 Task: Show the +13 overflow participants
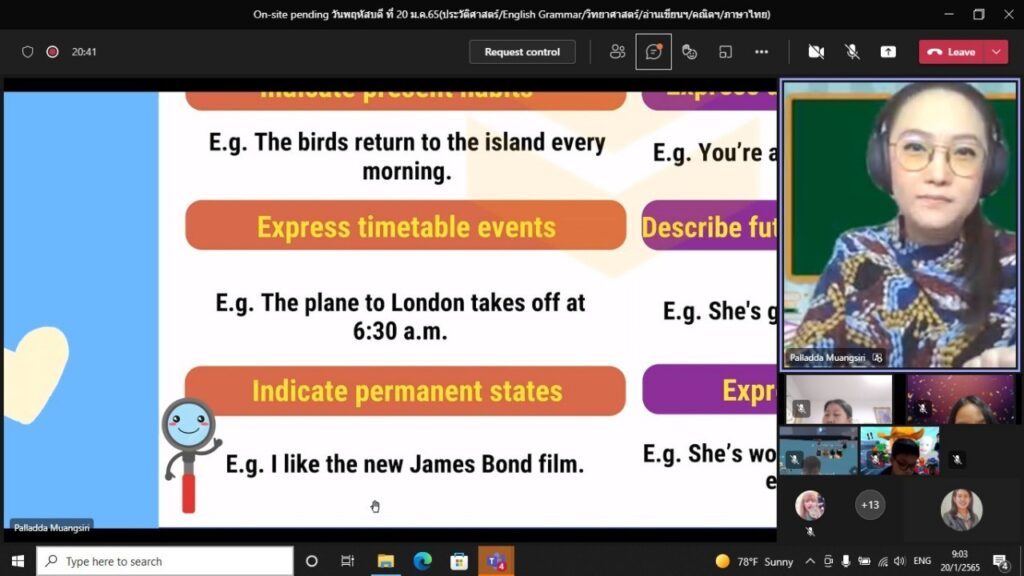tap(870, 505)
